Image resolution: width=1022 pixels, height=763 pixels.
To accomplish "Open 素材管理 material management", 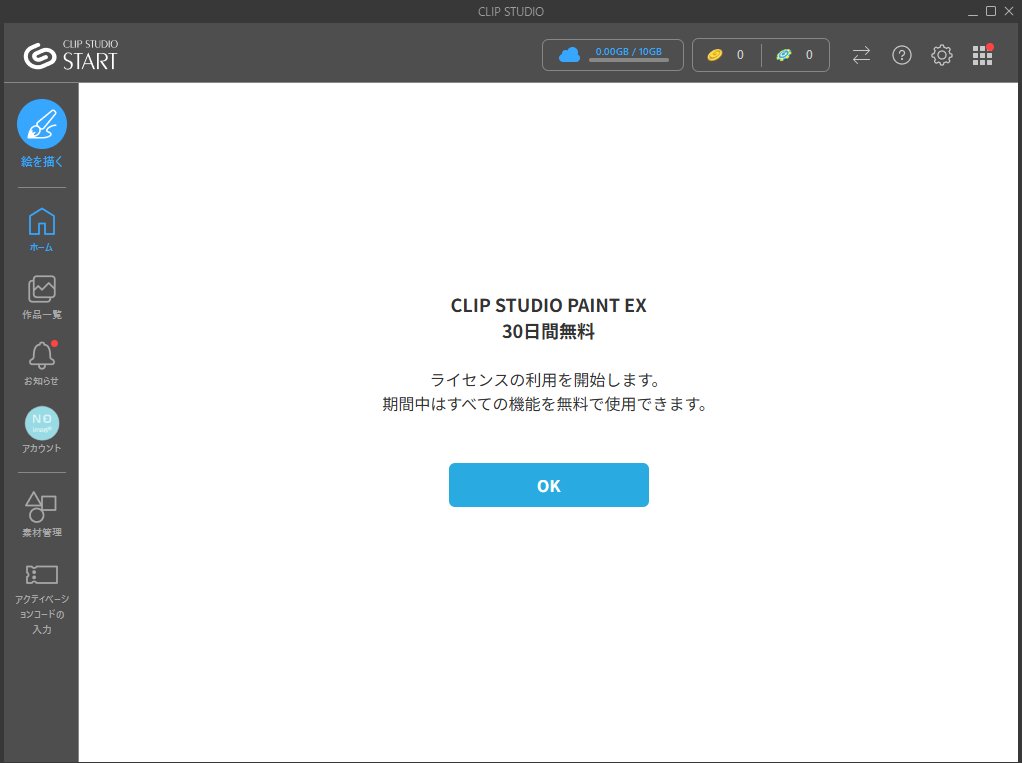I will point(42,514).
